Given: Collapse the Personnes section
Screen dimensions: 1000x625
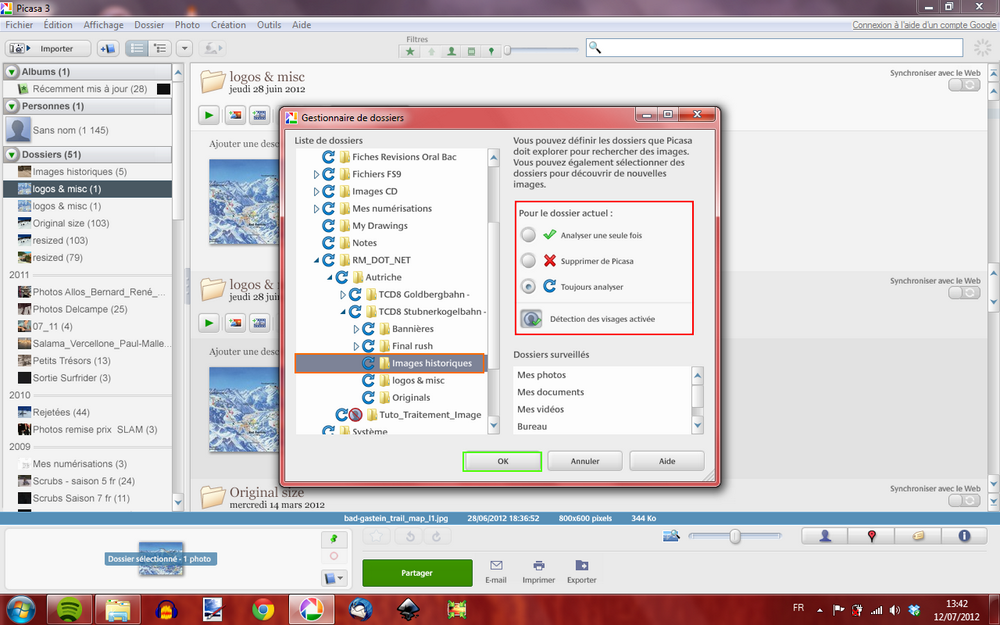Looking at the screenshot, I should 12,107.
